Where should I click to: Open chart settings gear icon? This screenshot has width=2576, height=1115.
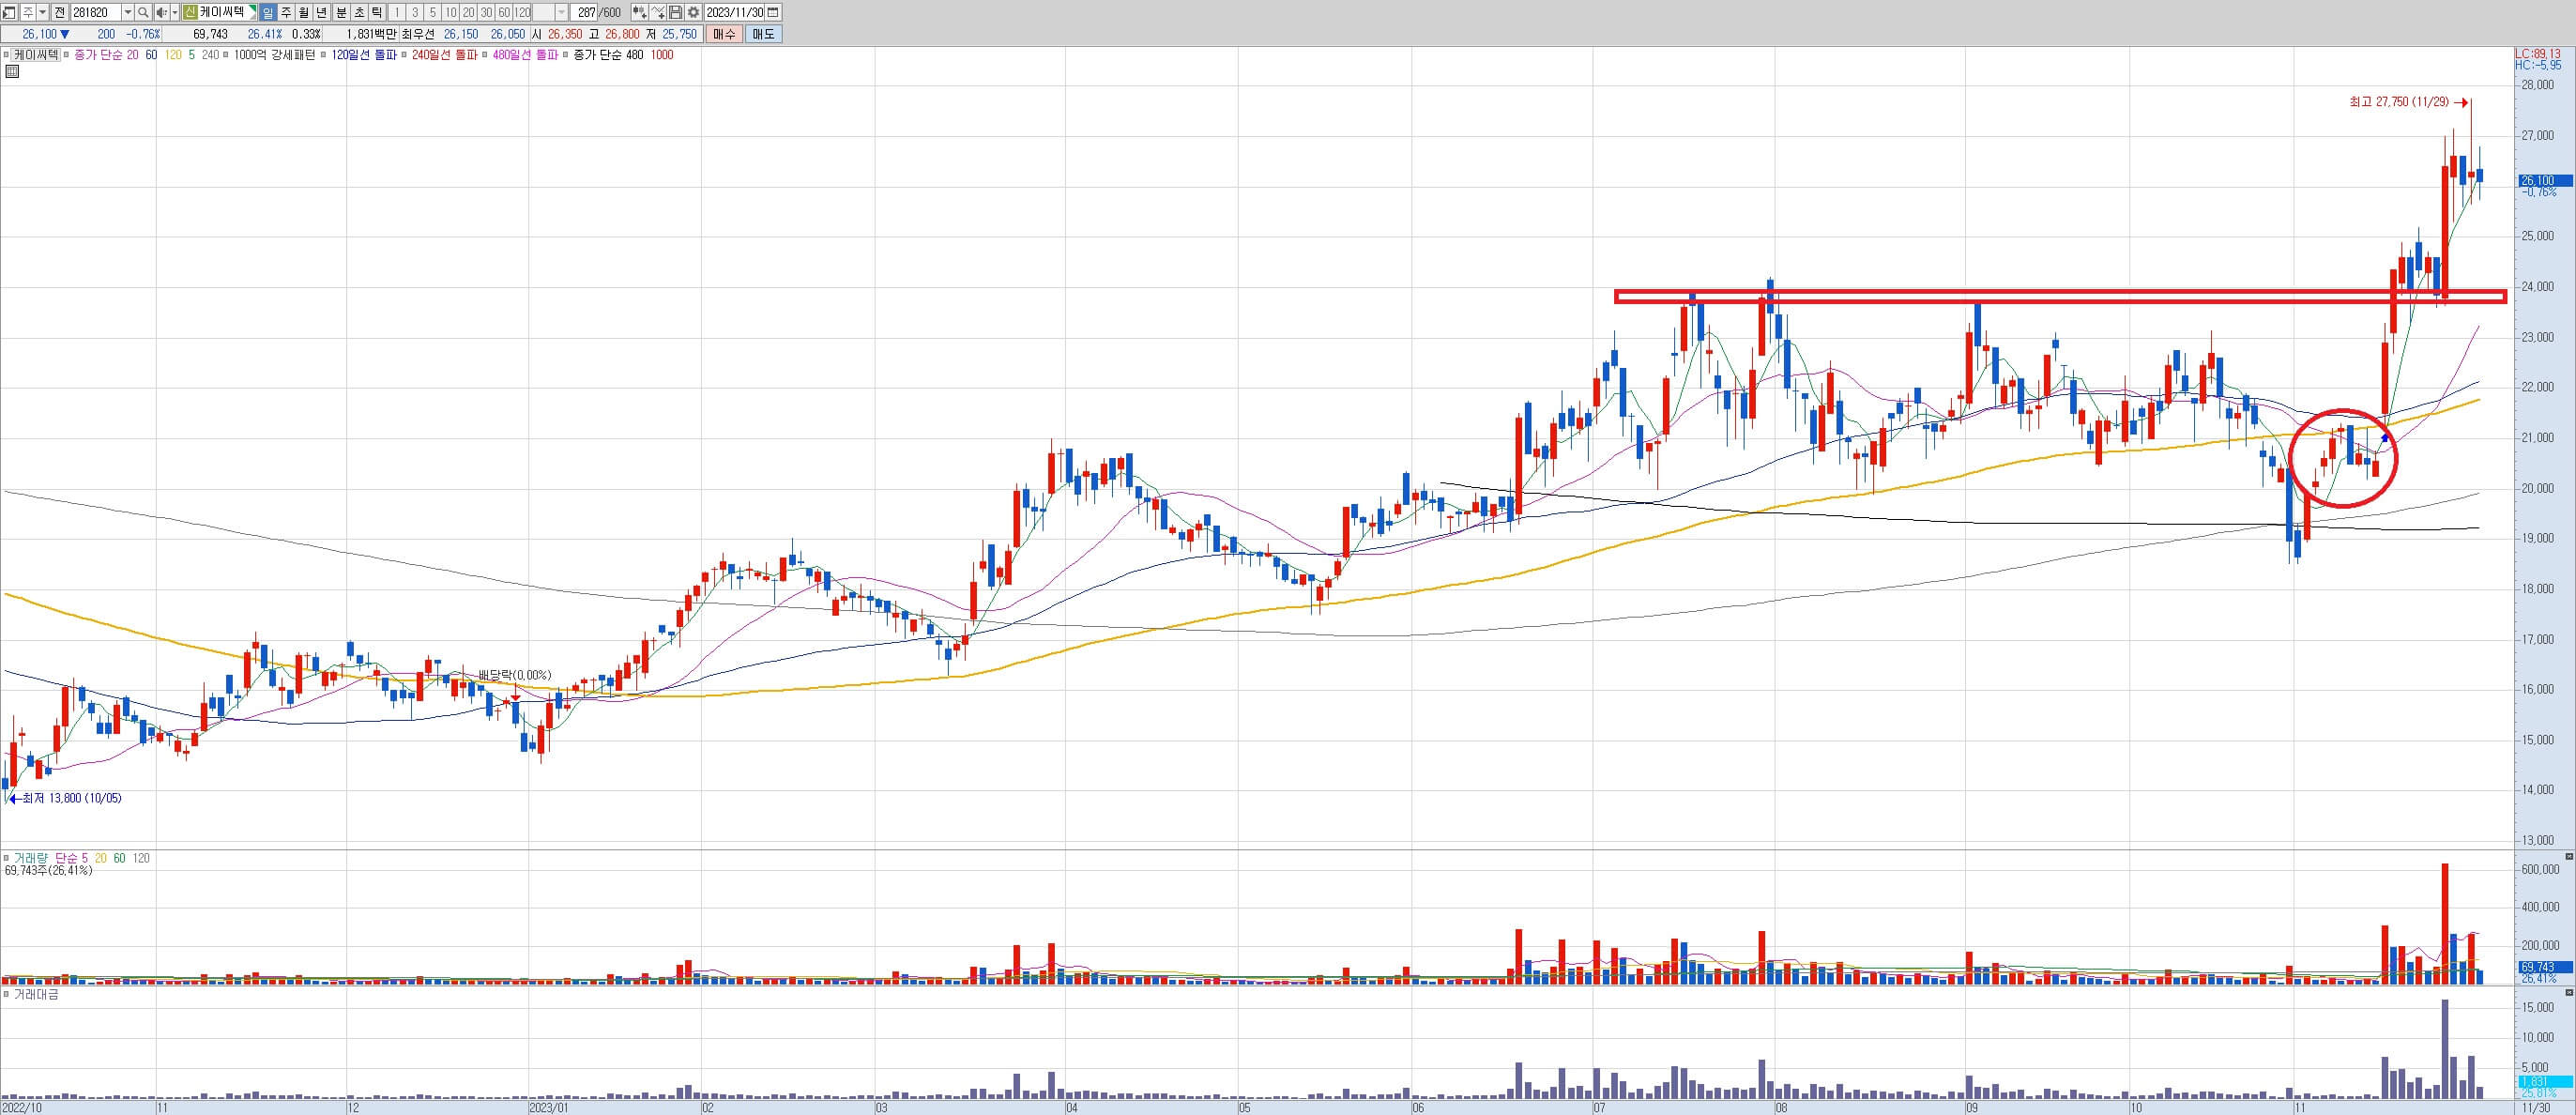(x=693, y=12)
